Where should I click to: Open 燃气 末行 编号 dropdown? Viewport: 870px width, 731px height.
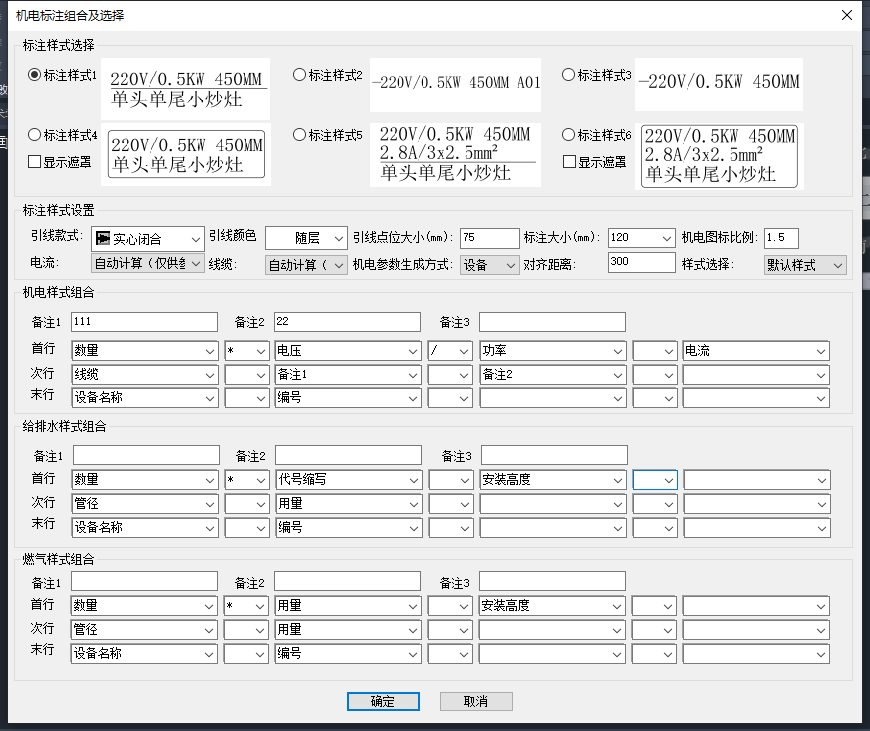347,654
